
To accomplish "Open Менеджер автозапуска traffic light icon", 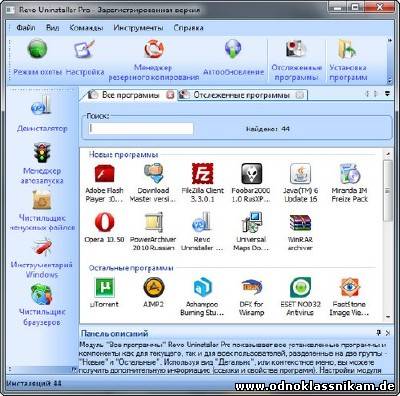I will tap(42, 152).
